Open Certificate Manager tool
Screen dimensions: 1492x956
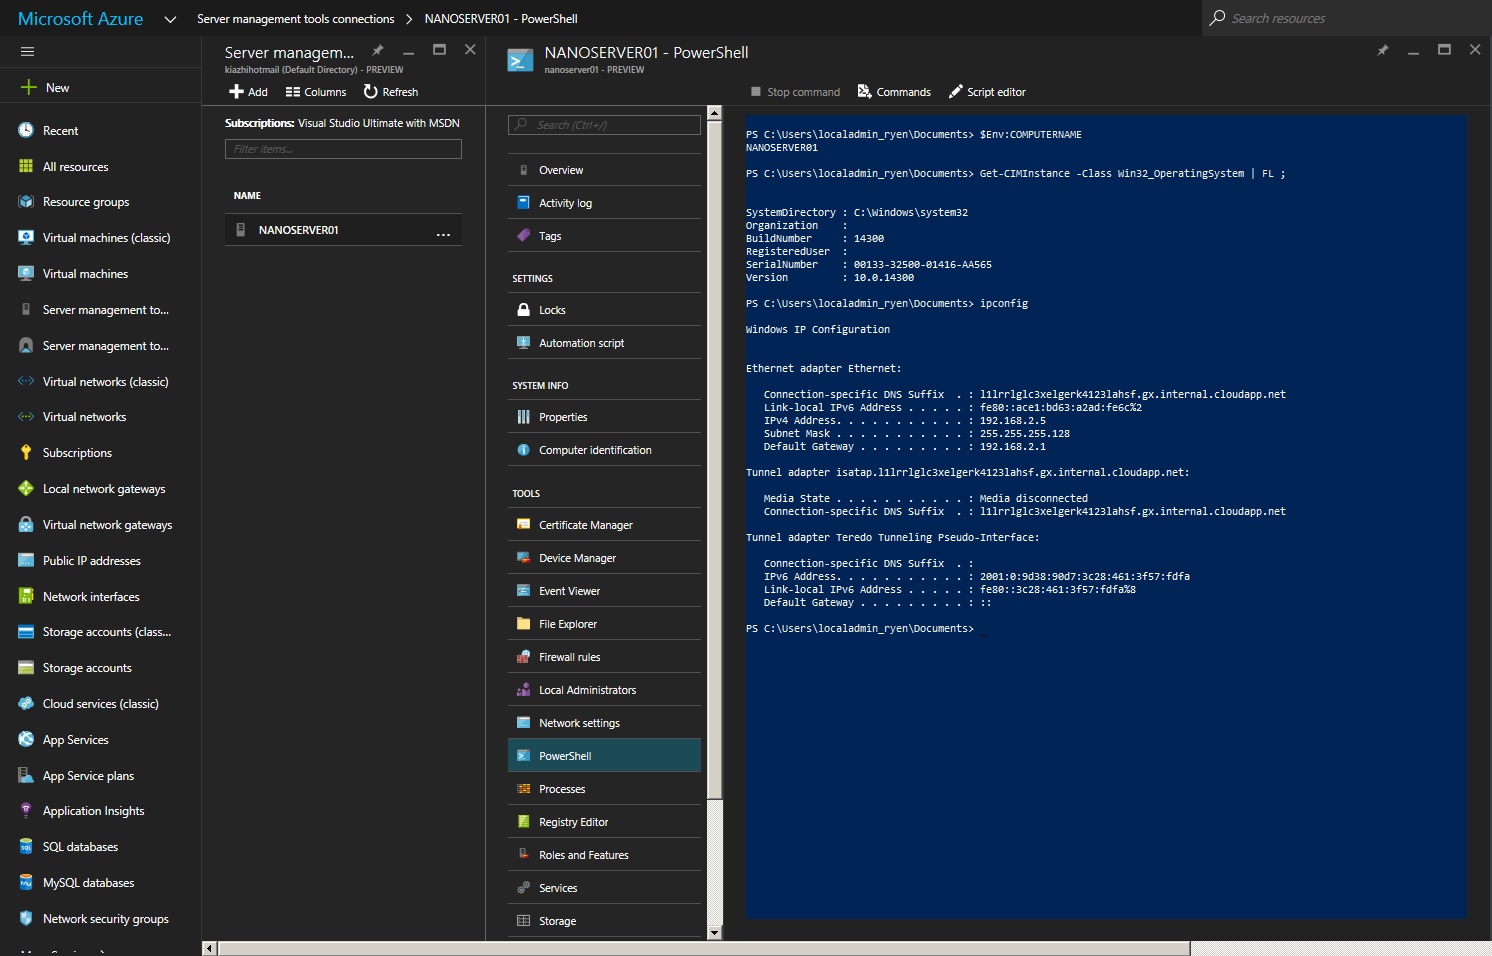(x=604, y=525)
